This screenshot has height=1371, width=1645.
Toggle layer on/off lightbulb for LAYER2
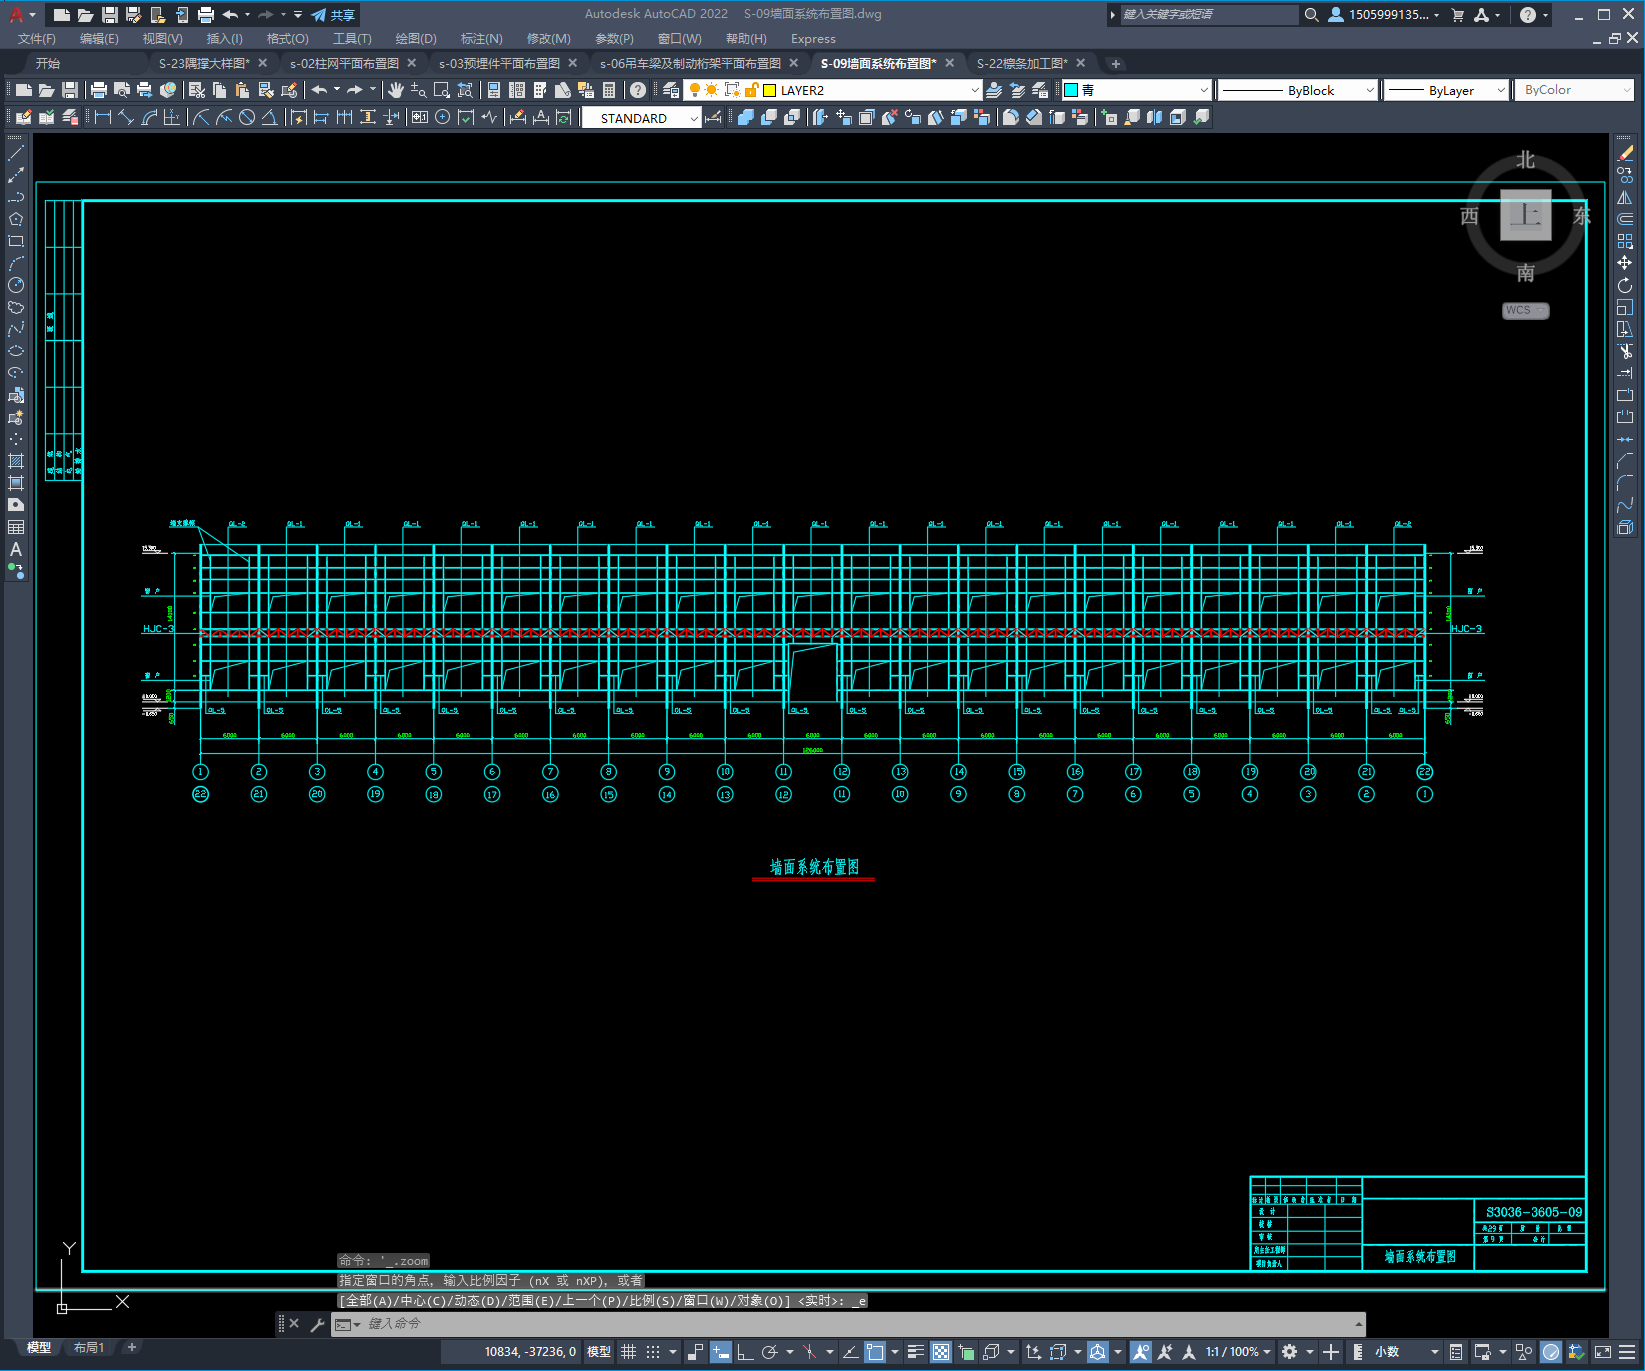pos(695,90)
